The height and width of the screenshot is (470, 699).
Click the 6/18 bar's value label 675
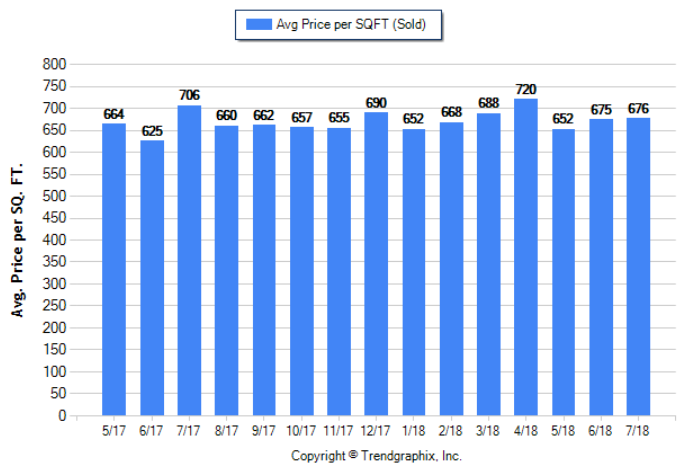tap(601, 110)
